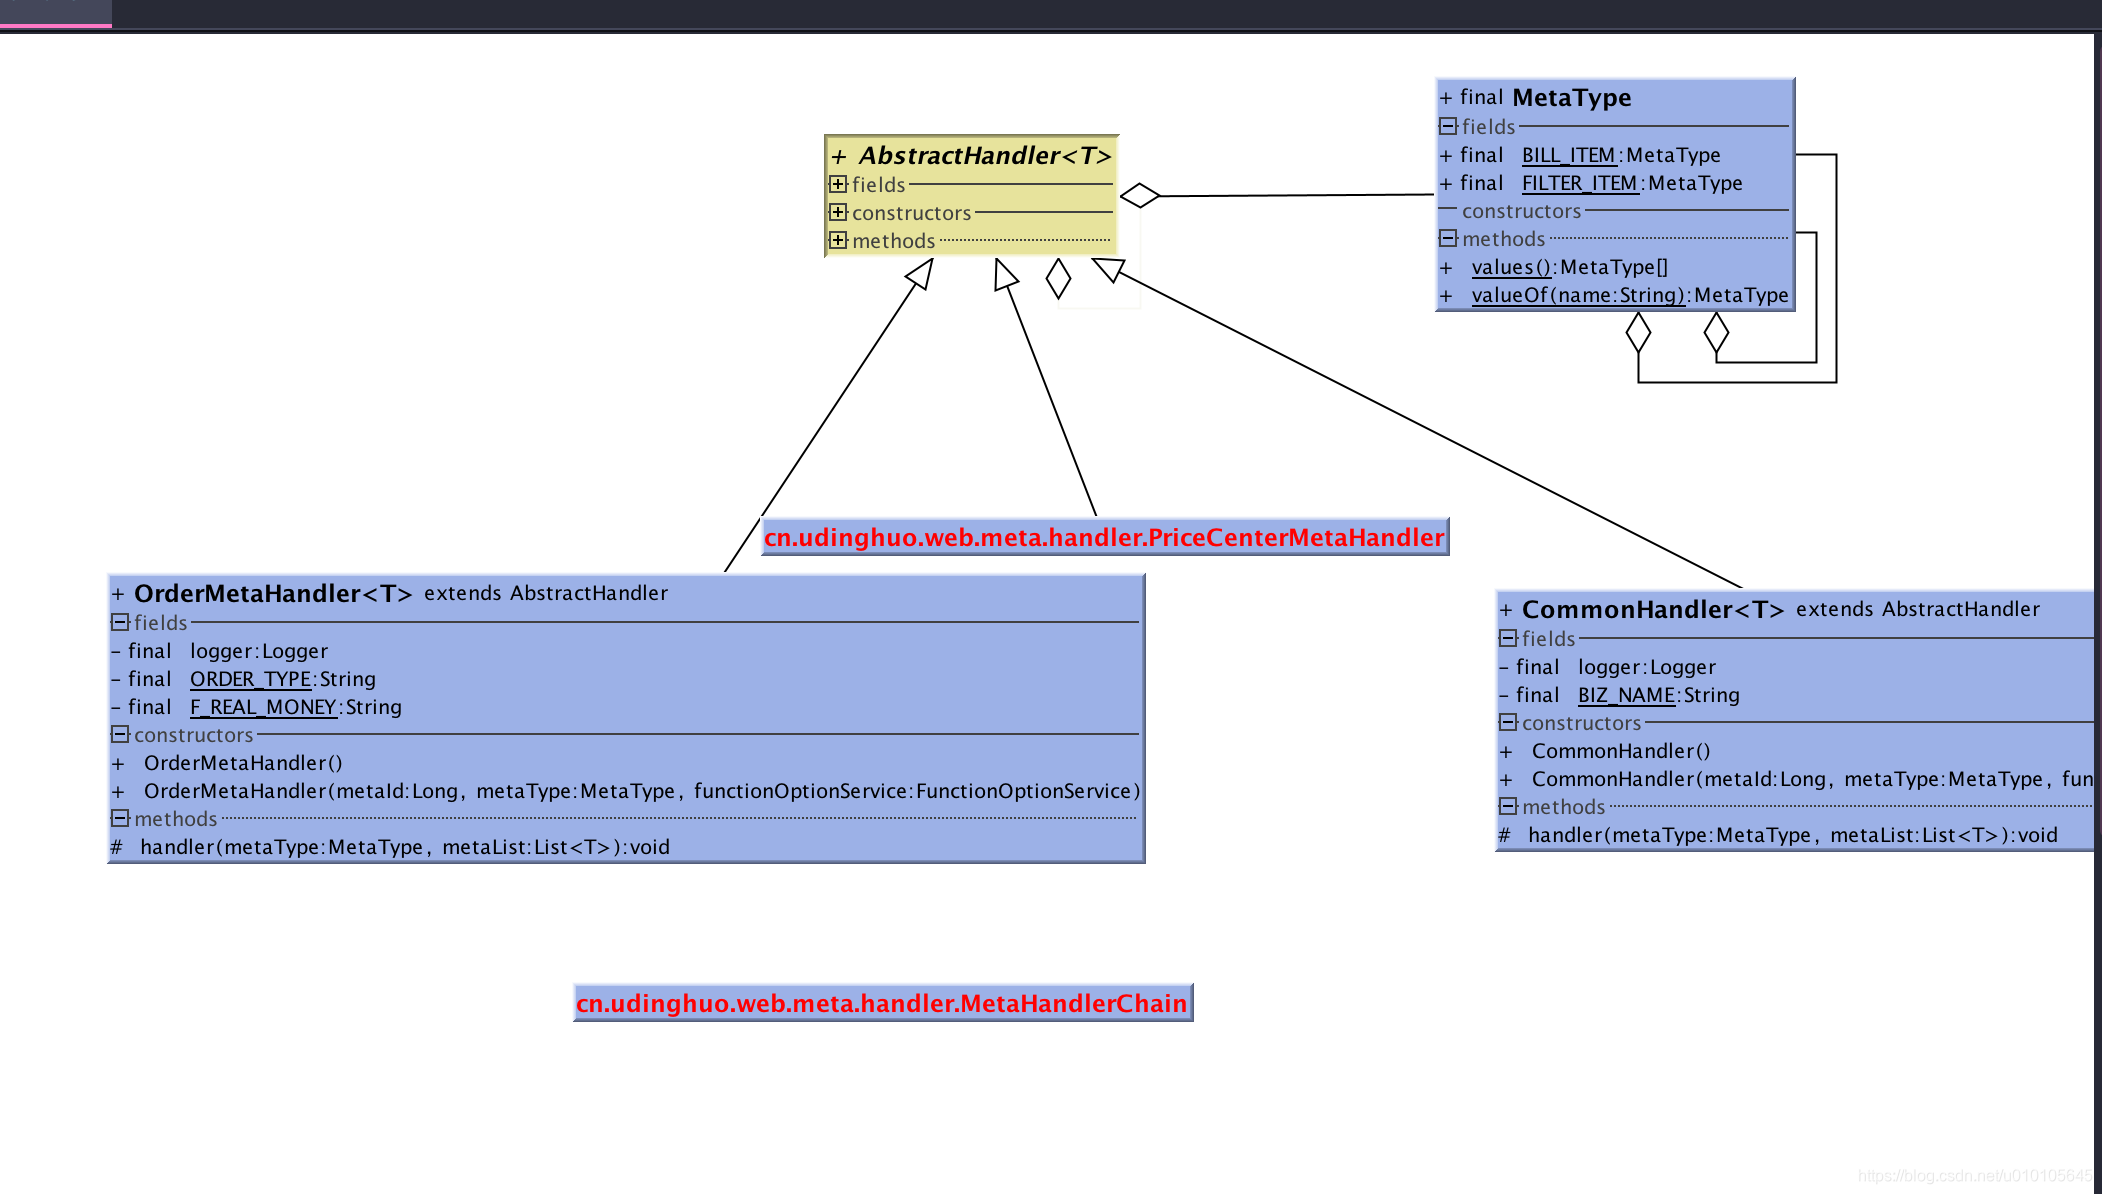Select the MetaHandlerChain class box

882,1003
